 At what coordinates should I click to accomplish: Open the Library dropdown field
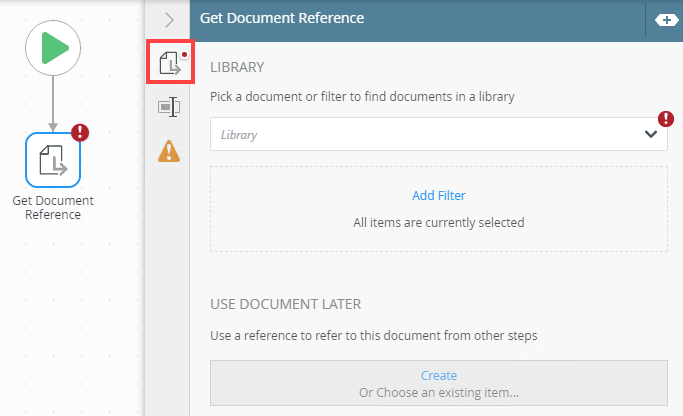tap(425, 135)
